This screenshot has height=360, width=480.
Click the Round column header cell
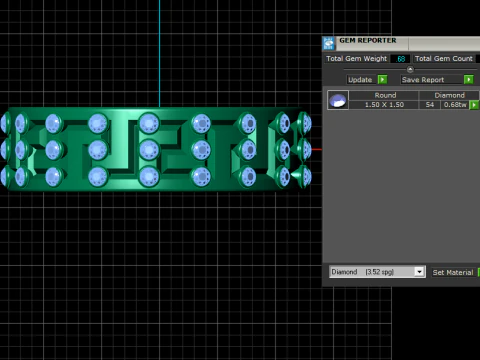[385, 95]
